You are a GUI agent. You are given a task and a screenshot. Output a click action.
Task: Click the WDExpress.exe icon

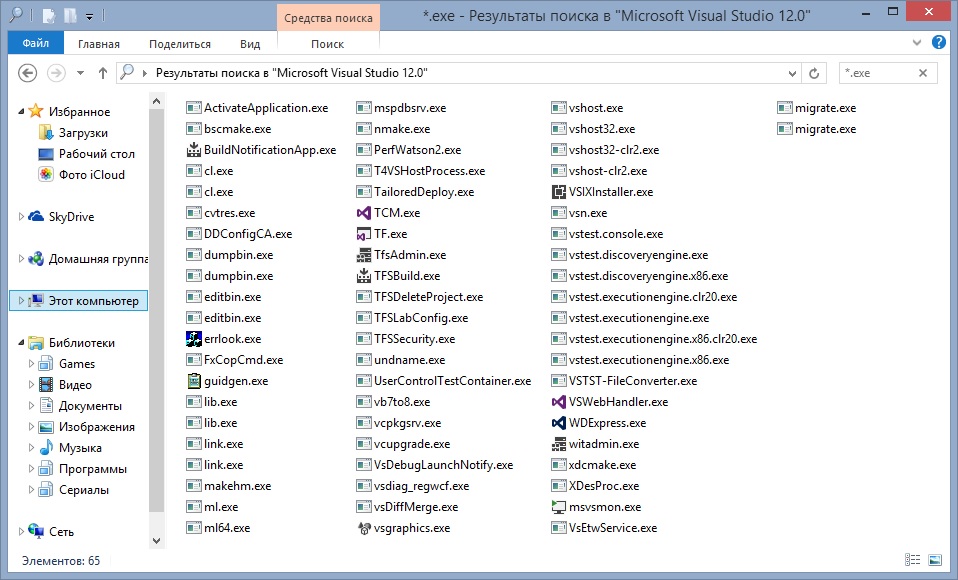click(x=558, y=423)
